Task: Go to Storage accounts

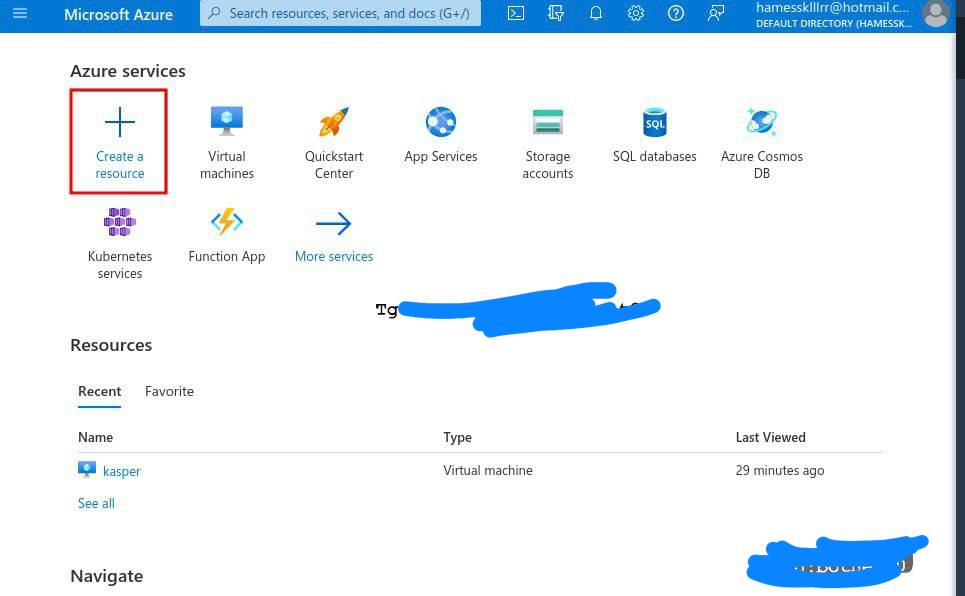Action: (x=547, y=141)
